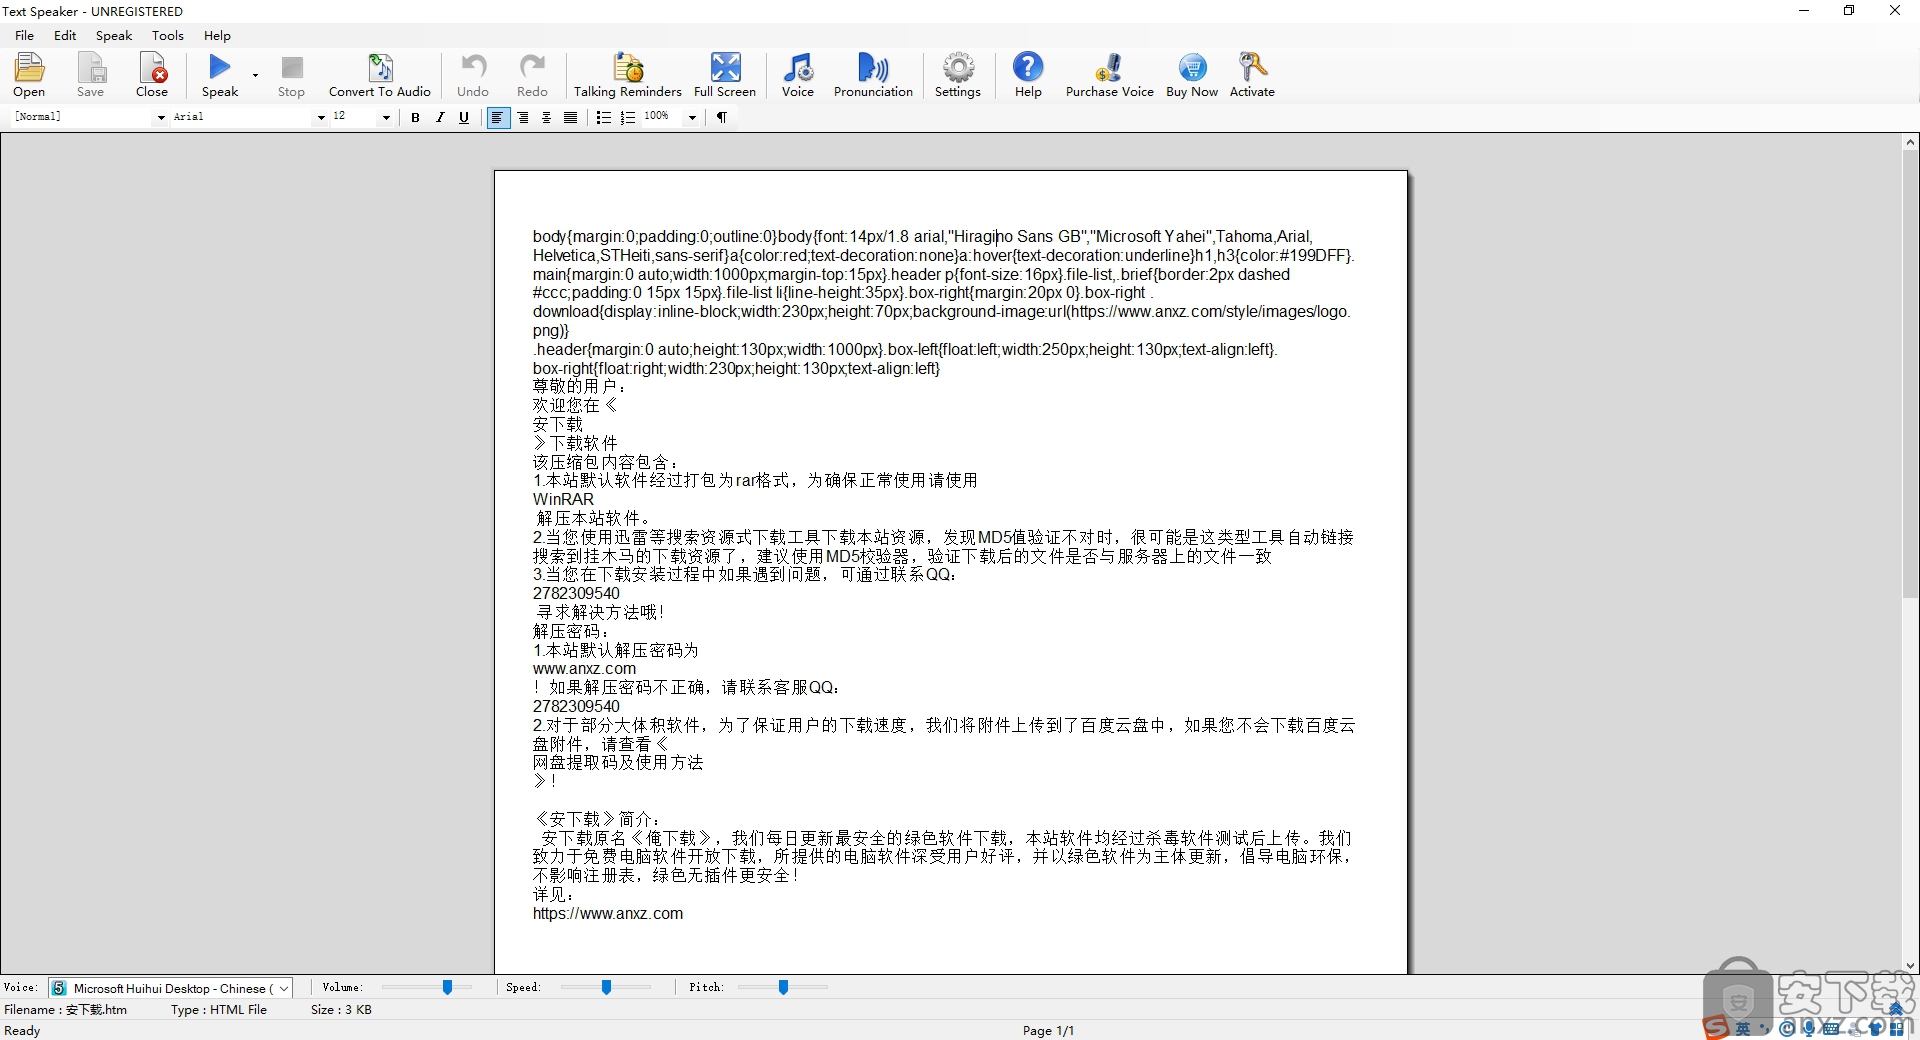
Task: Click the Save toolbar icon
Action: [90, 75]
